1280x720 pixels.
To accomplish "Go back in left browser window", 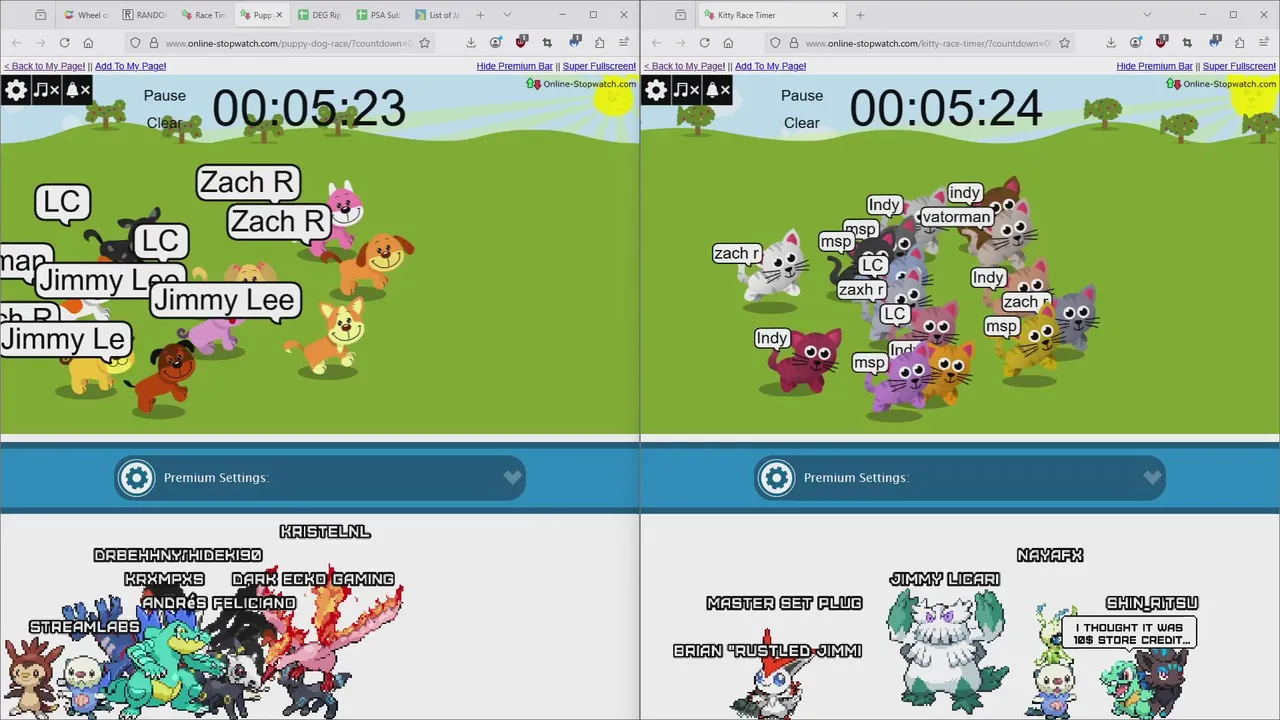I will (16, 43).
